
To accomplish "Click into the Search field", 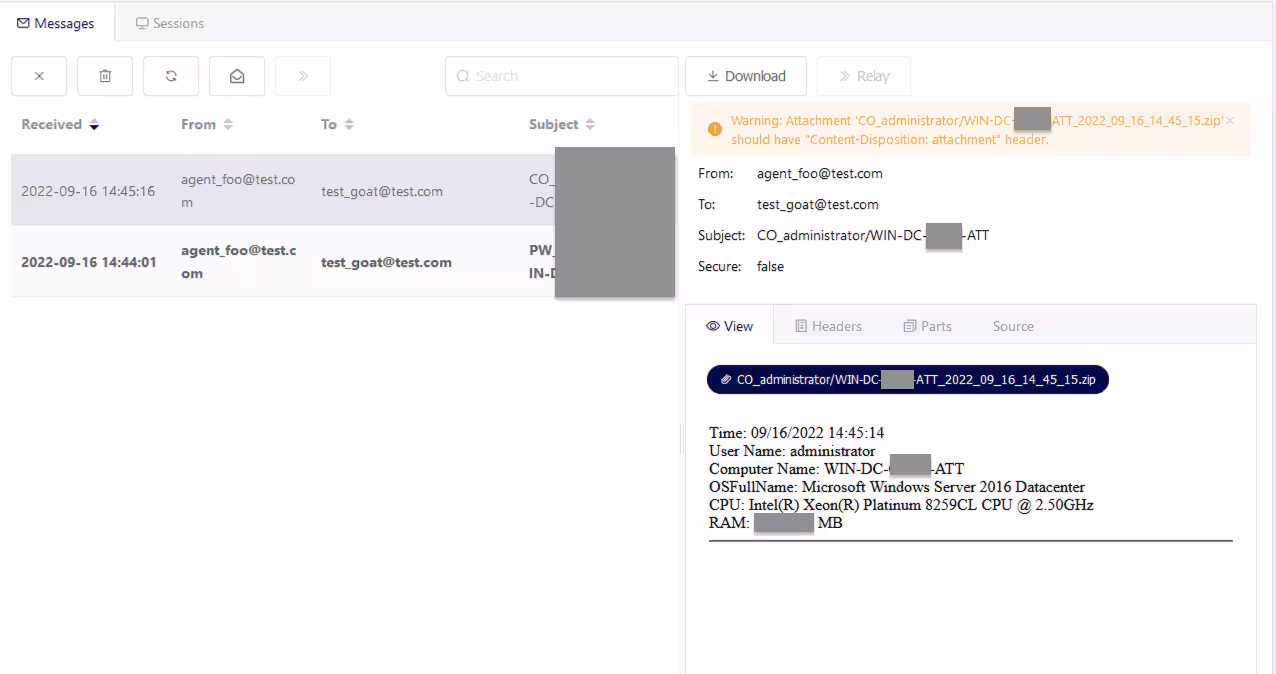I will tap(562, 76).
